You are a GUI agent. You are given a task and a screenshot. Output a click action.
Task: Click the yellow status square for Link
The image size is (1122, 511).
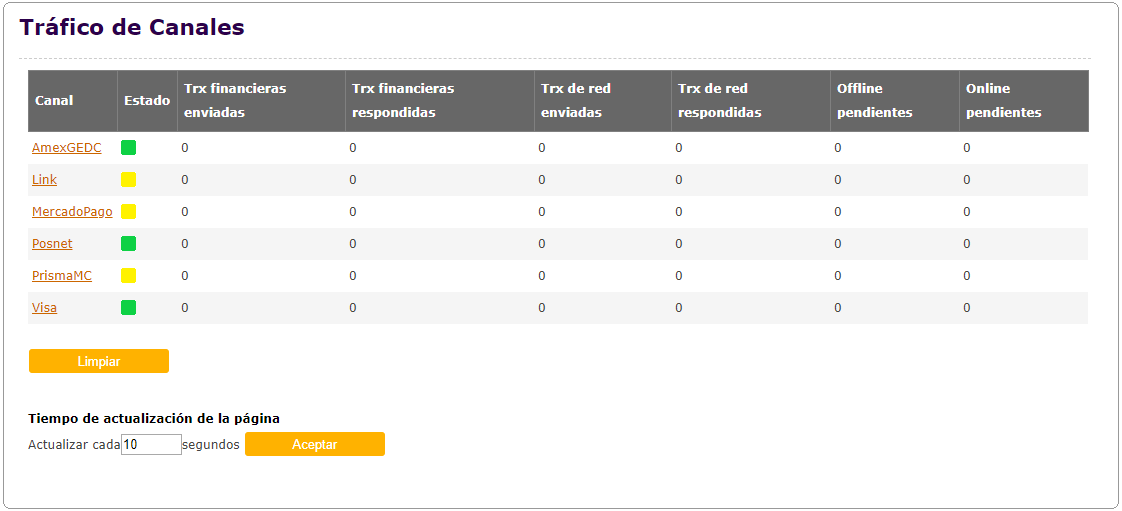point(128,180)
